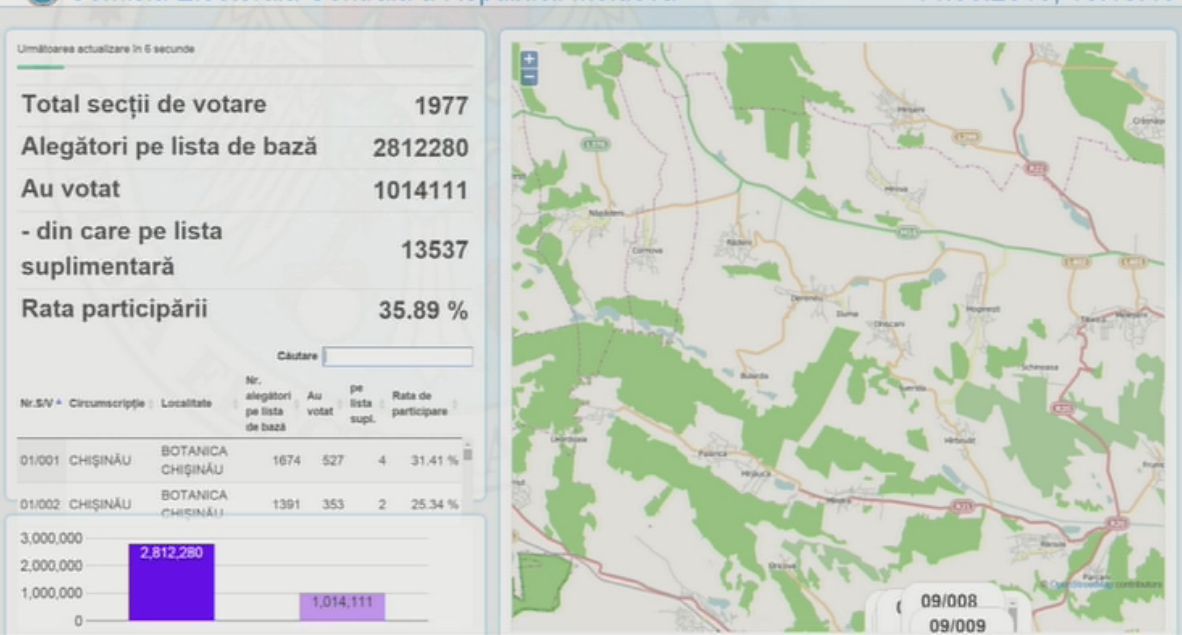Sort table by Rata de participare column
Screen dimensions: 1182x635
click(x=421, y=403)
